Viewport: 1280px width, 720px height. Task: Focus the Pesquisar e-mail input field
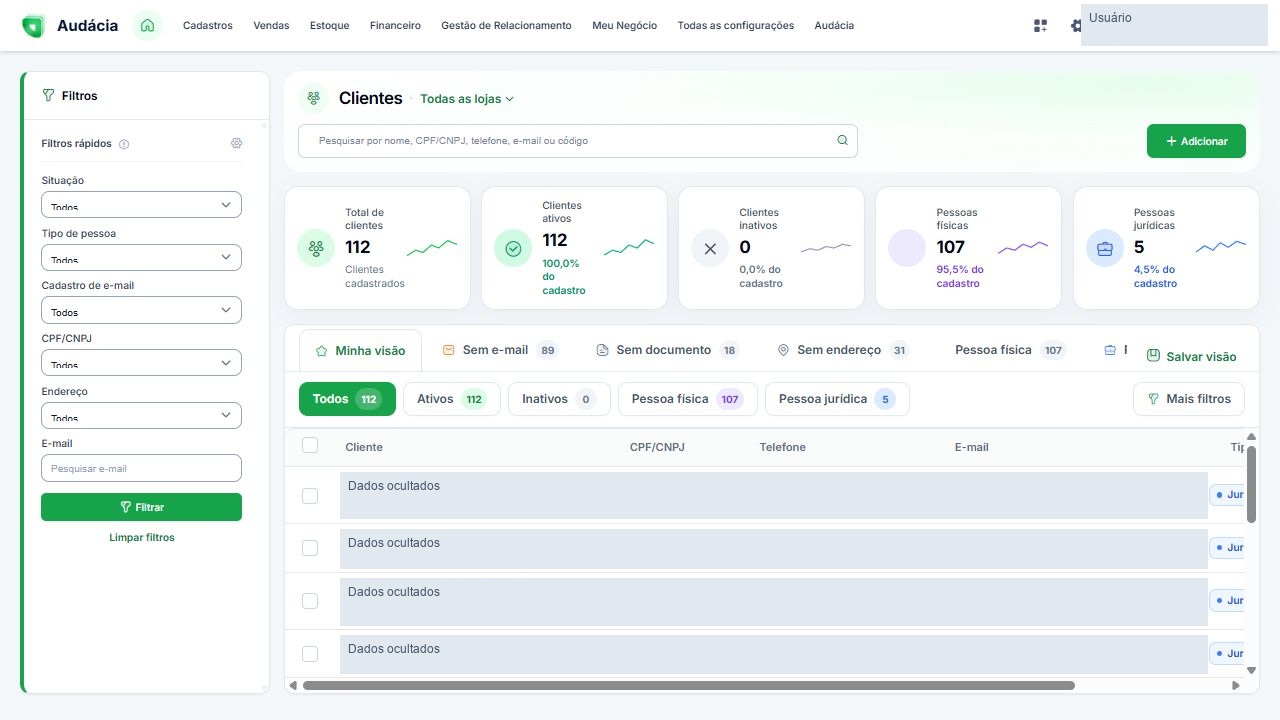pyautogui.click(x=141, y=468)
